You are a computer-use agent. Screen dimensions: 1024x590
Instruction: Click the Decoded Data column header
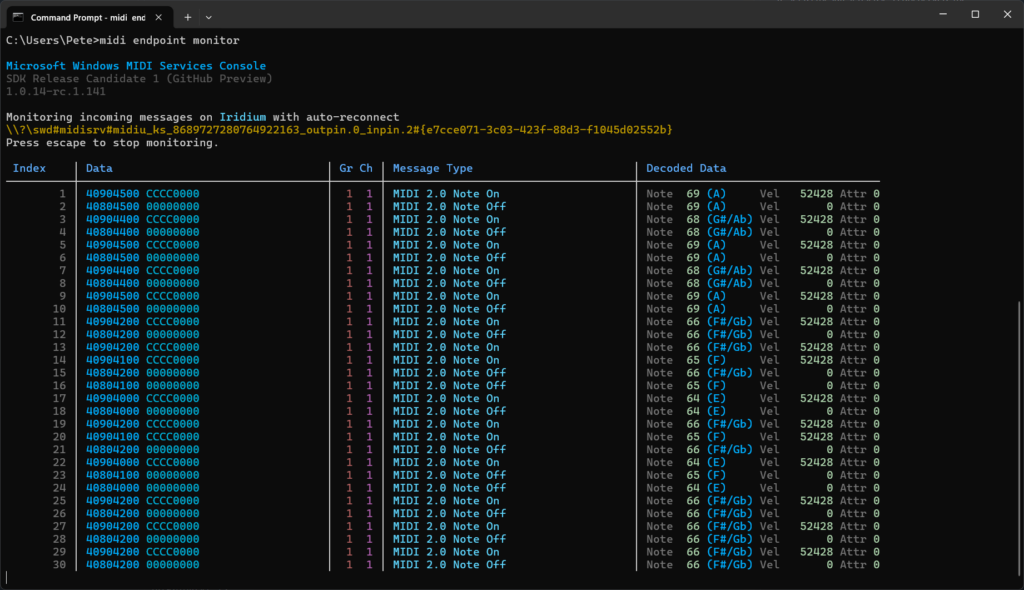pos(686,168)
